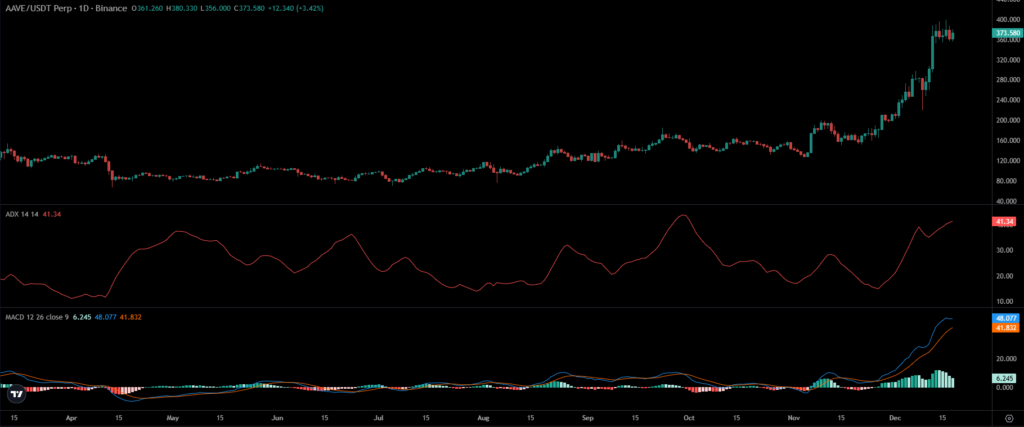Click May on the time axis
1024x427 pixels.
[x=172, y=416]
